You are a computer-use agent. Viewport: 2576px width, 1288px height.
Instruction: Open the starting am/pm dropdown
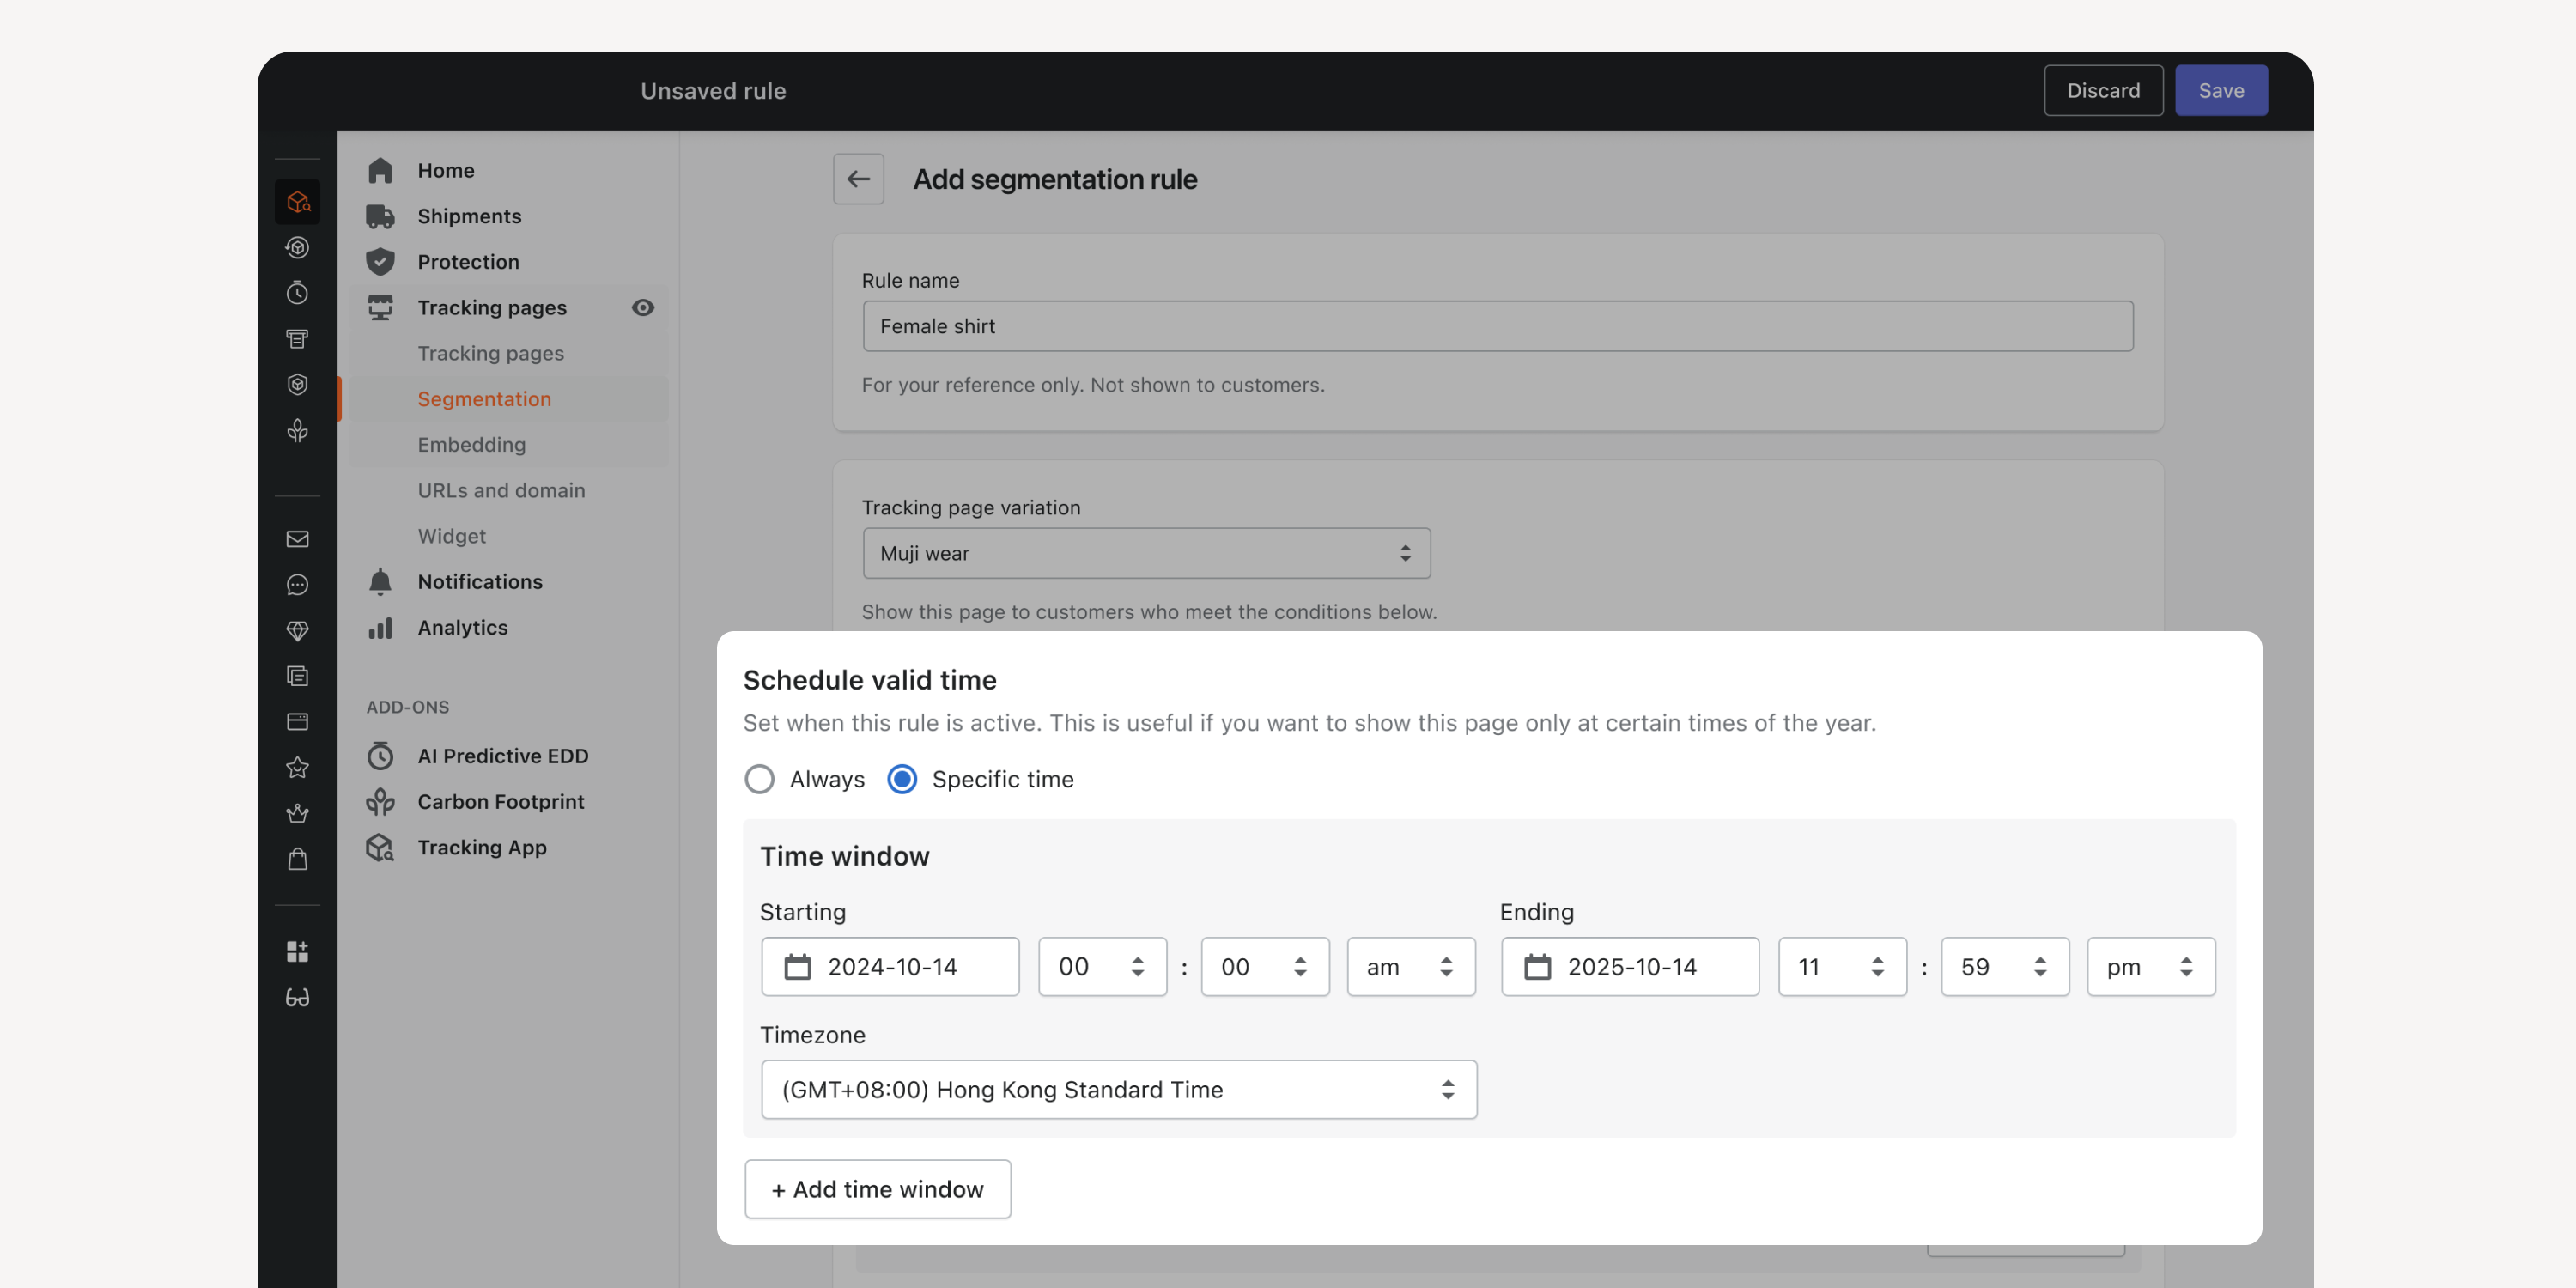click(x=1410, y=967)
